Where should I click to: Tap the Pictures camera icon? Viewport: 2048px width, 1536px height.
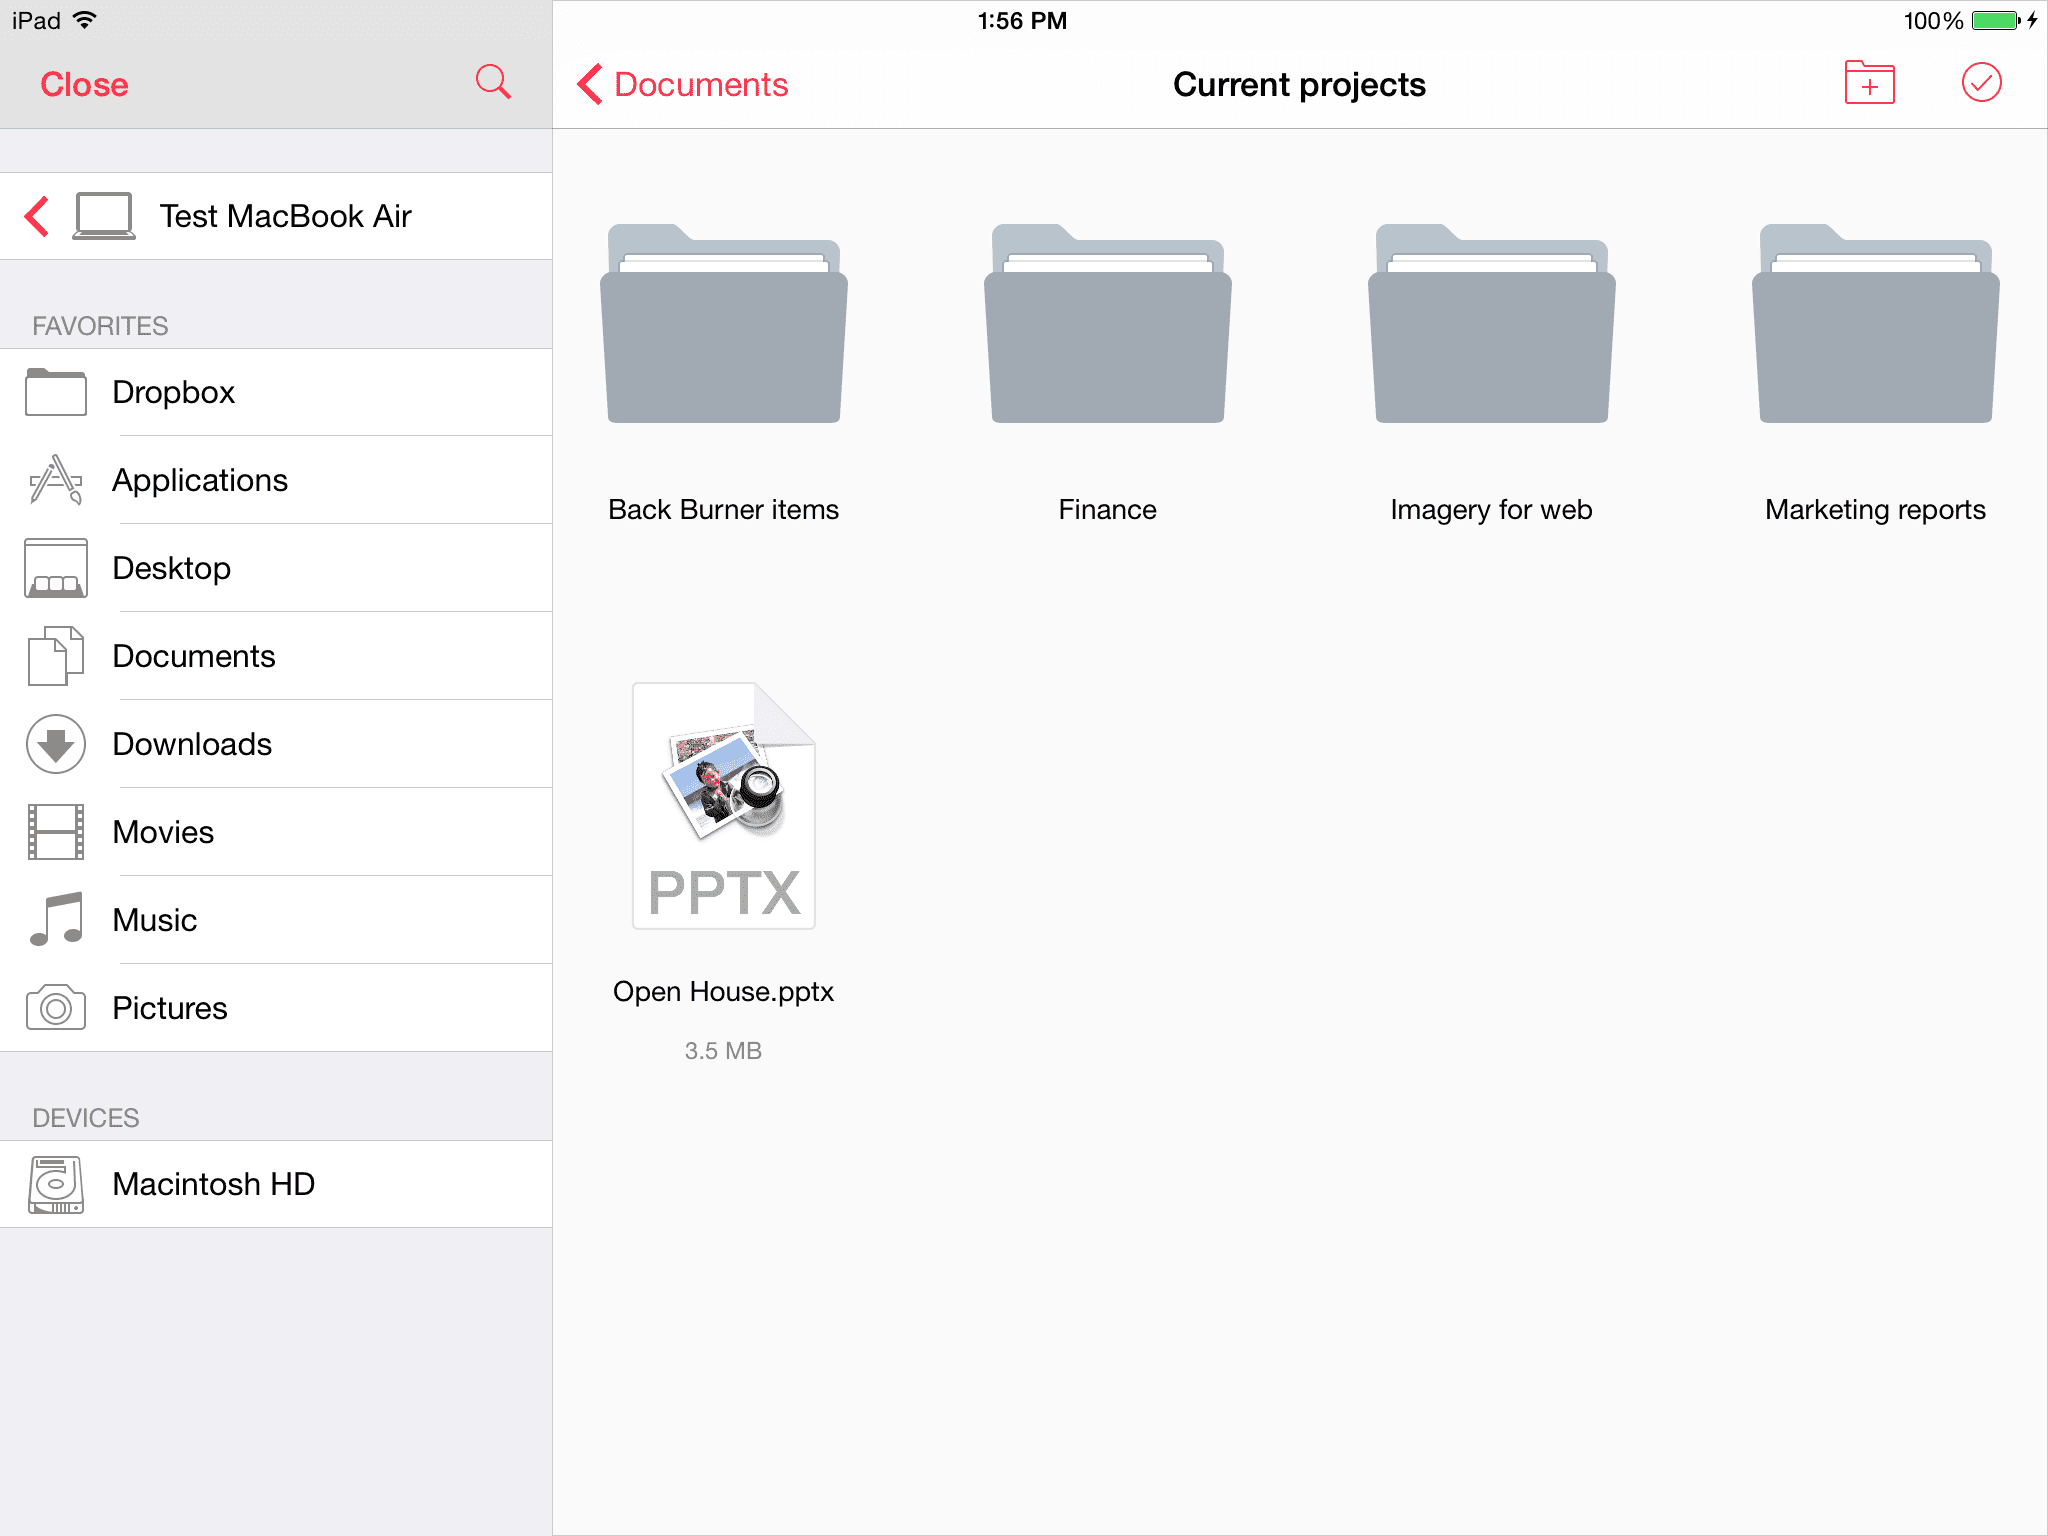[x=56, y=1008]
